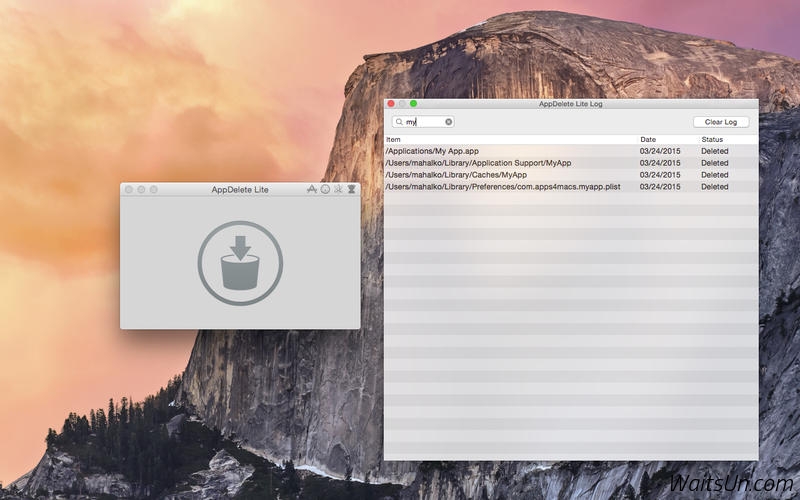The image size is (800, 500).
Task: Clear the search field with the x icon
Action: click(448, 122)
